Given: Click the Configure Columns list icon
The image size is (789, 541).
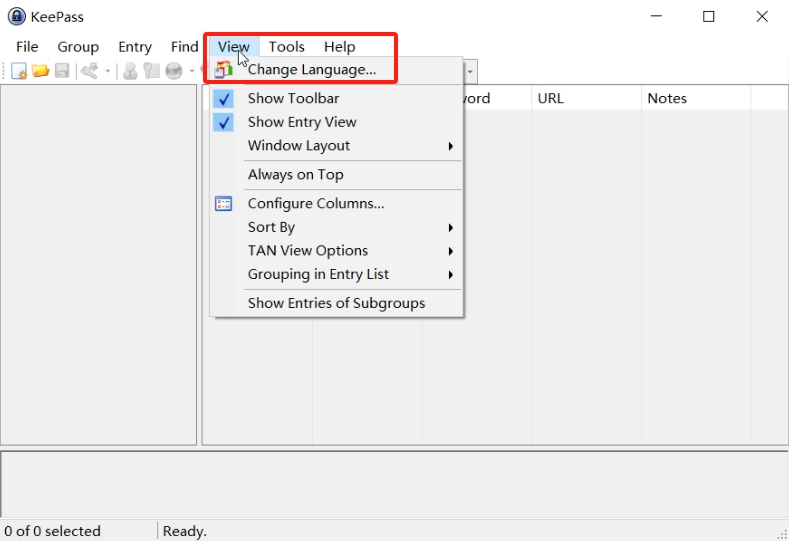Looking at the screenshot, I should click(x=223, y=203).
